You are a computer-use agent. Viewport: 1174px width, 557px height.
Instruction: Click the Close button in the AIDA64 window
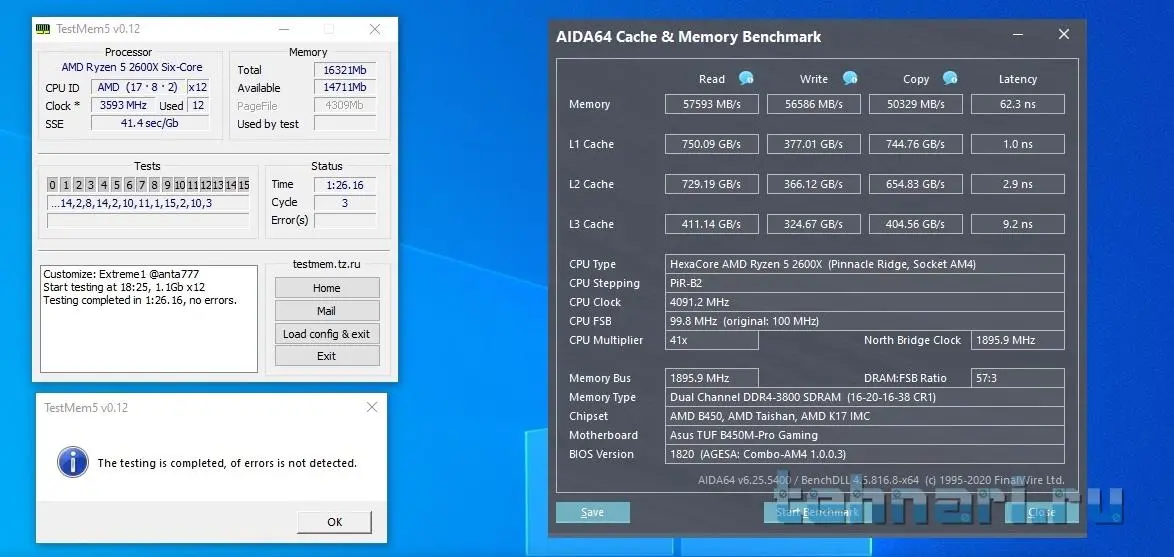(x=1041, y=512)
